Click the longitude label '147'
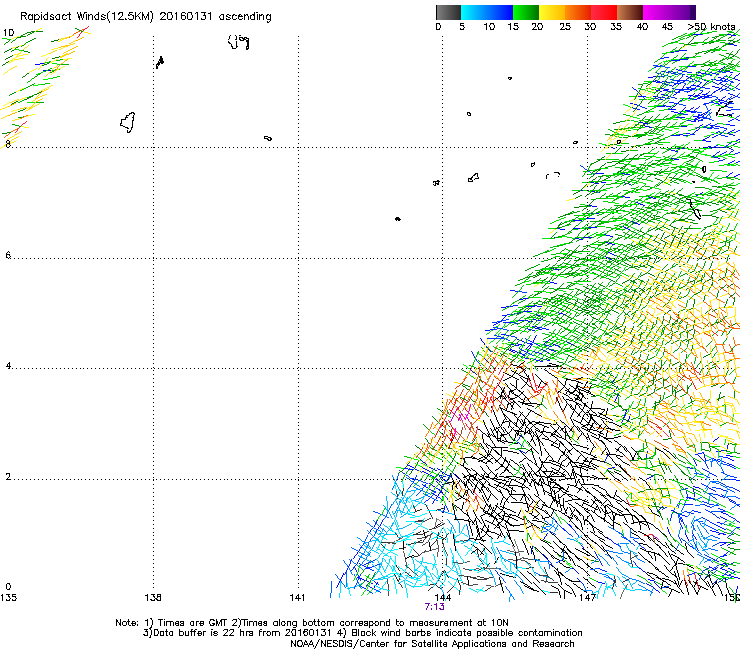The width and height of the screenshot is (740, 650). [x=588, y=598]
